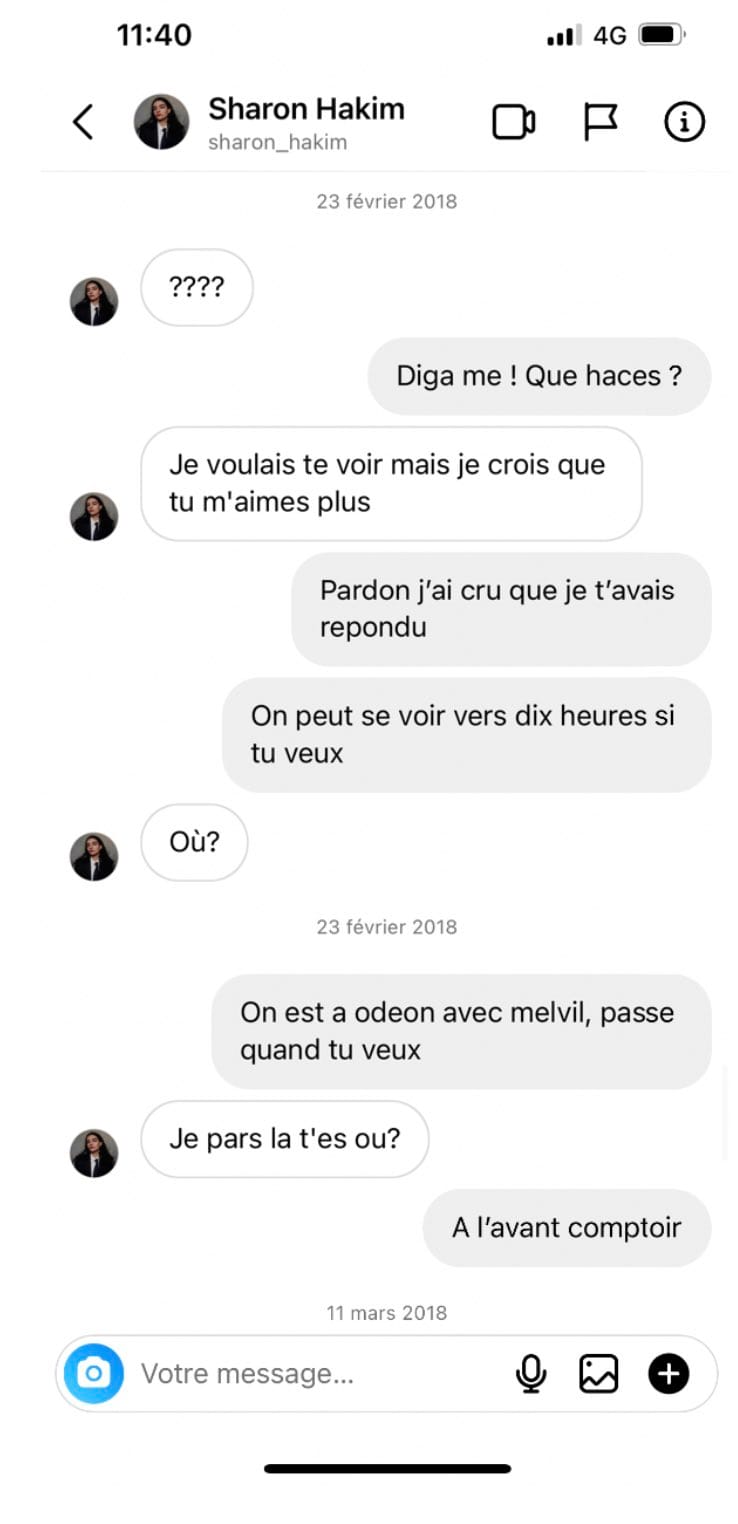Tap the back arrow
This screenshot has height=1524, width=738.
pyautogui.click(x=83, y=122)
